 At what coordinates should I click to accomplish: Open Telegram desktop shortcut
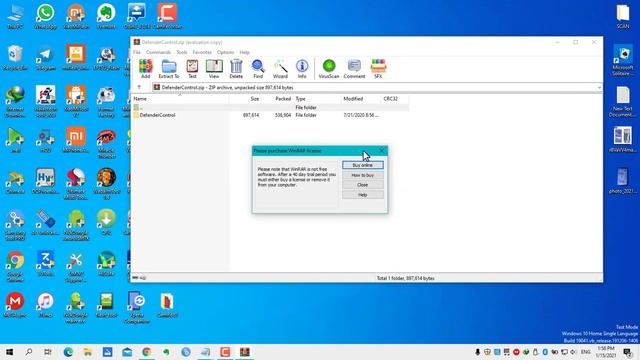[45, 58]
